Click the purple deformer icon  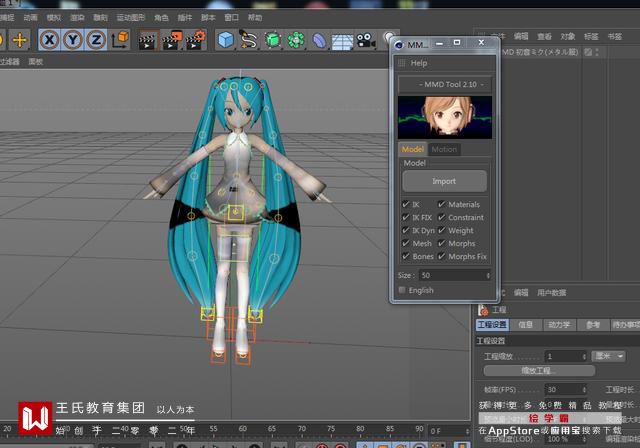(x=319, y=40)
